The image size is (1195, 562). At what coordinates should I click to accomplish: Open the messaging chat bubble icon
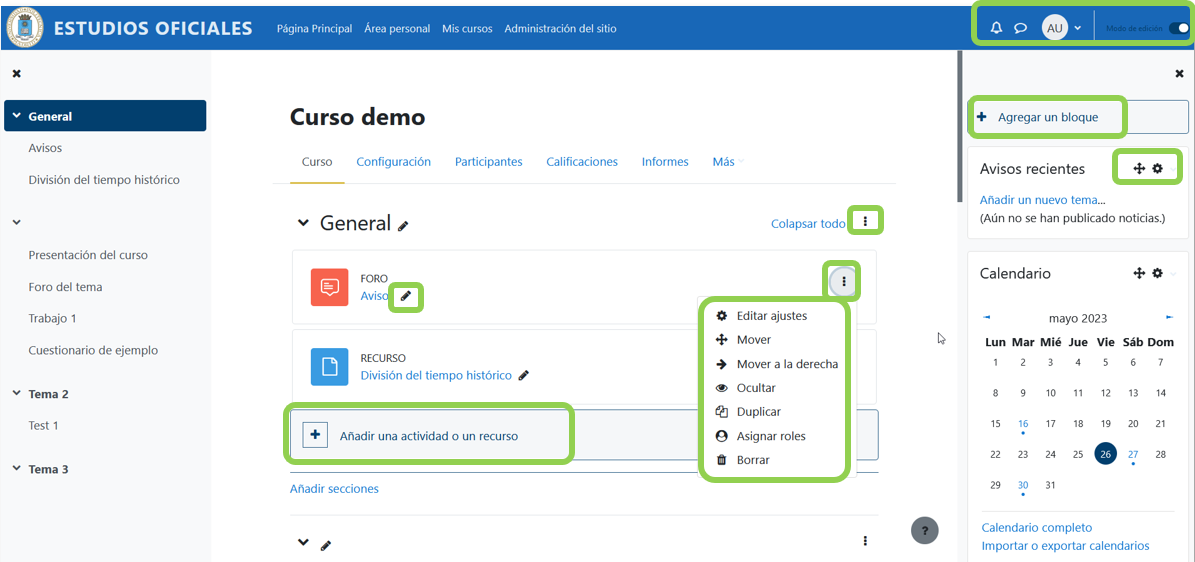tap(1020, 28)
